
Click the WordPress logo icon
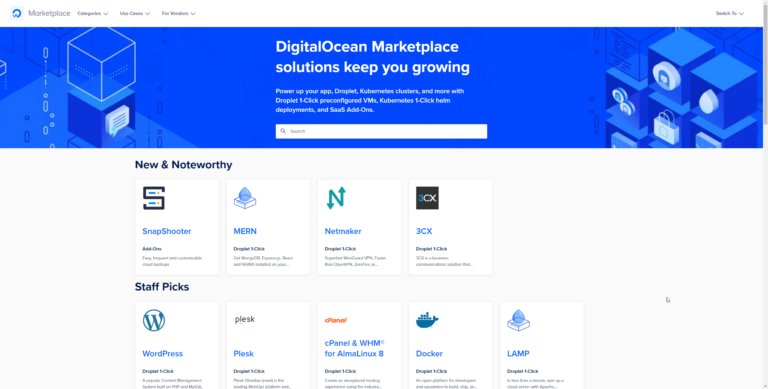pos(154,320)
